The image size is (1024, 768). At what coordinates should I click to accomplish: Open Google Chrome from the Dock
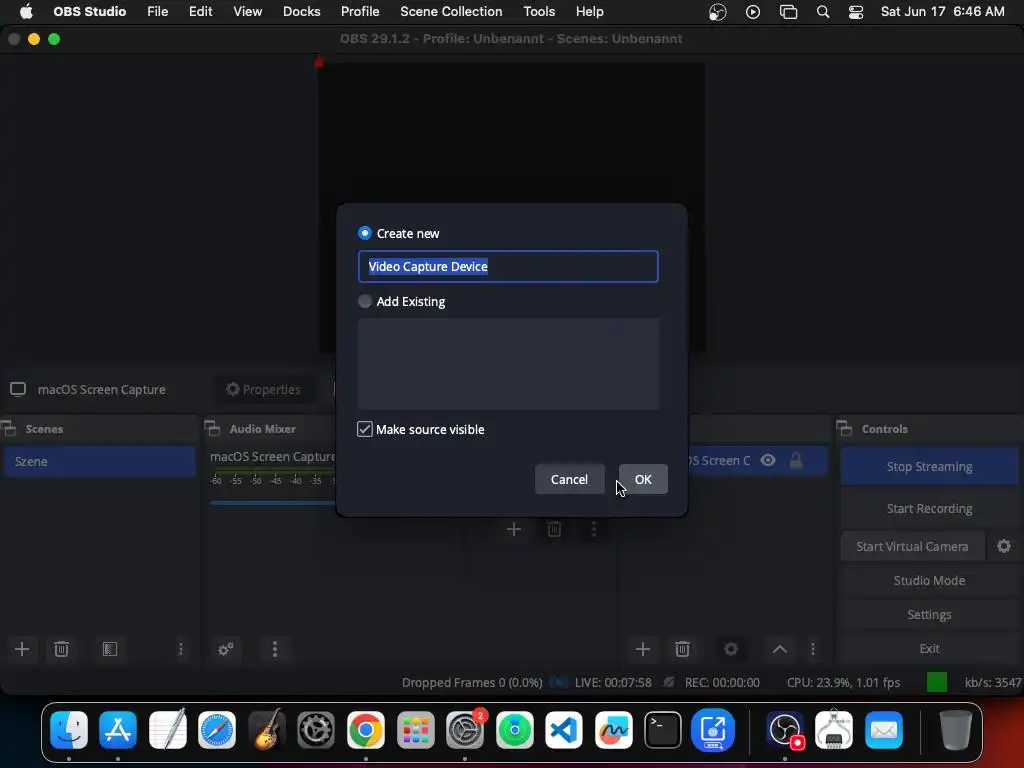point(366,729)
